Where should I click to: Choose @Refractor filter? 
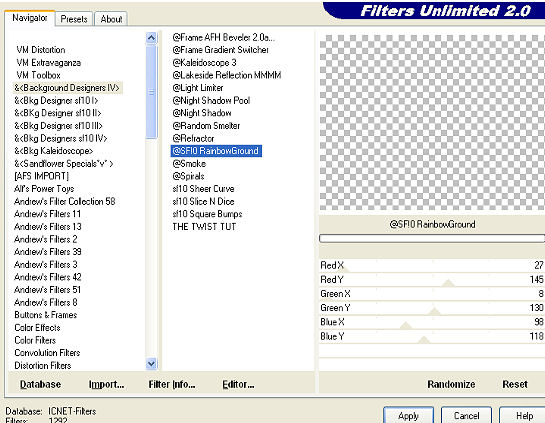click(x=193, y=138)
